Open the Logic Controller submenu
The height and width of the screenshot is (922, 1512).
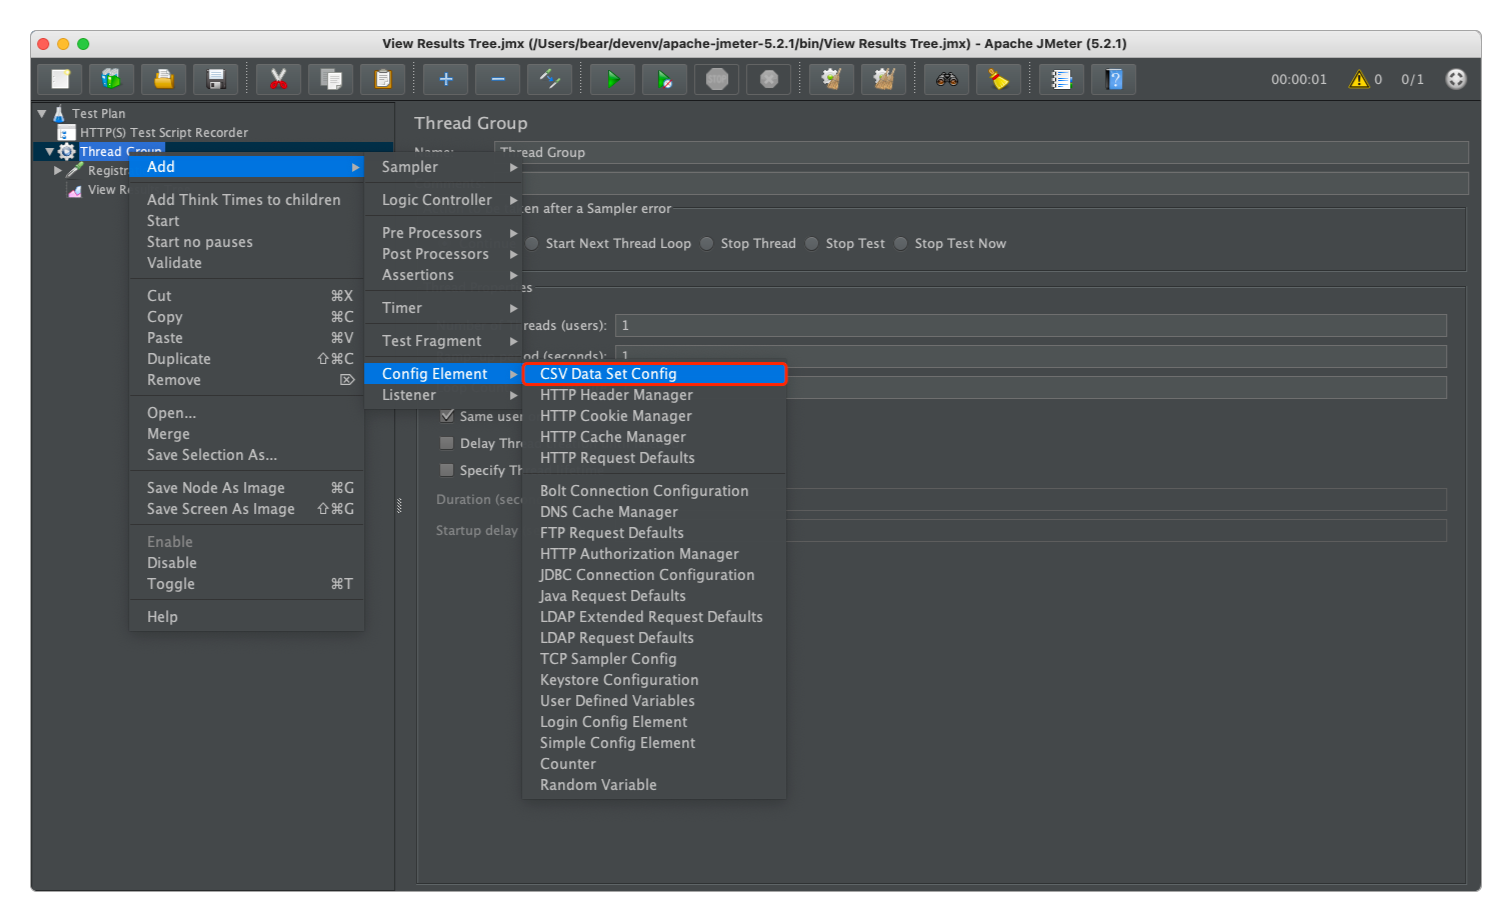pos(444,200)
